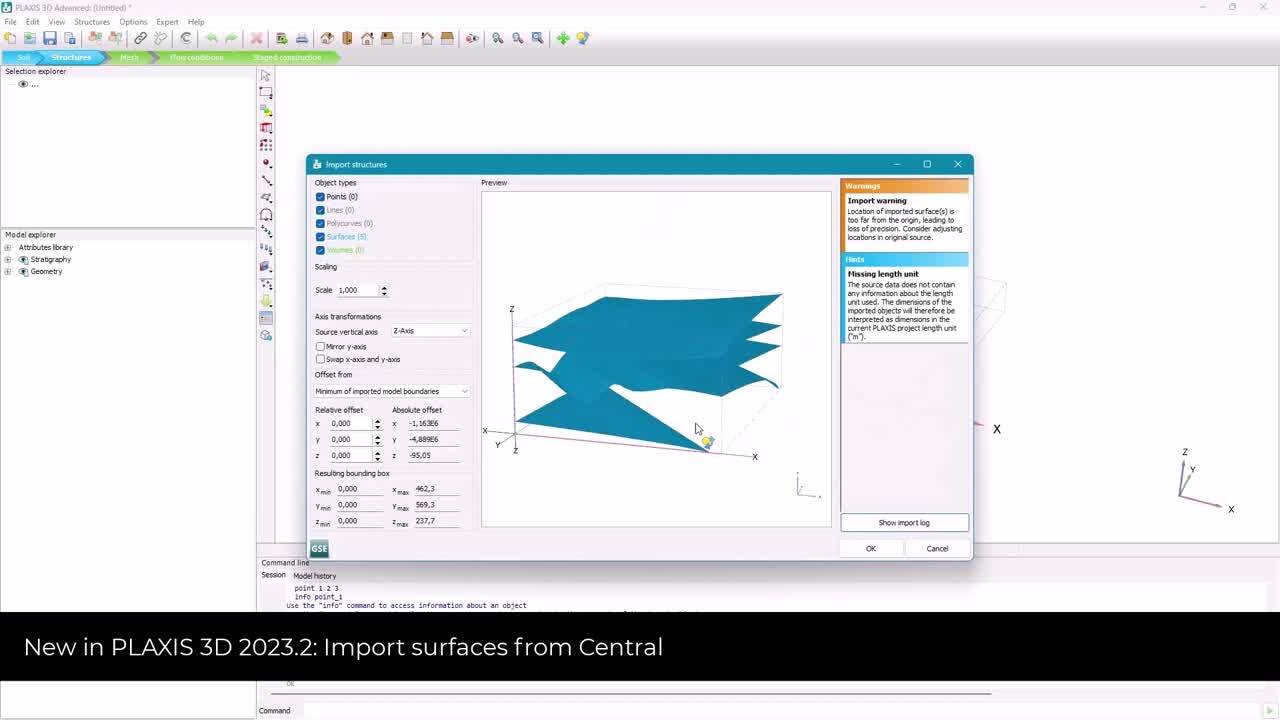Toggle the Stratigraphy visibility eye
This screenshot has width=1280, height=720.
pyautogui.click(x=24, y=259)
